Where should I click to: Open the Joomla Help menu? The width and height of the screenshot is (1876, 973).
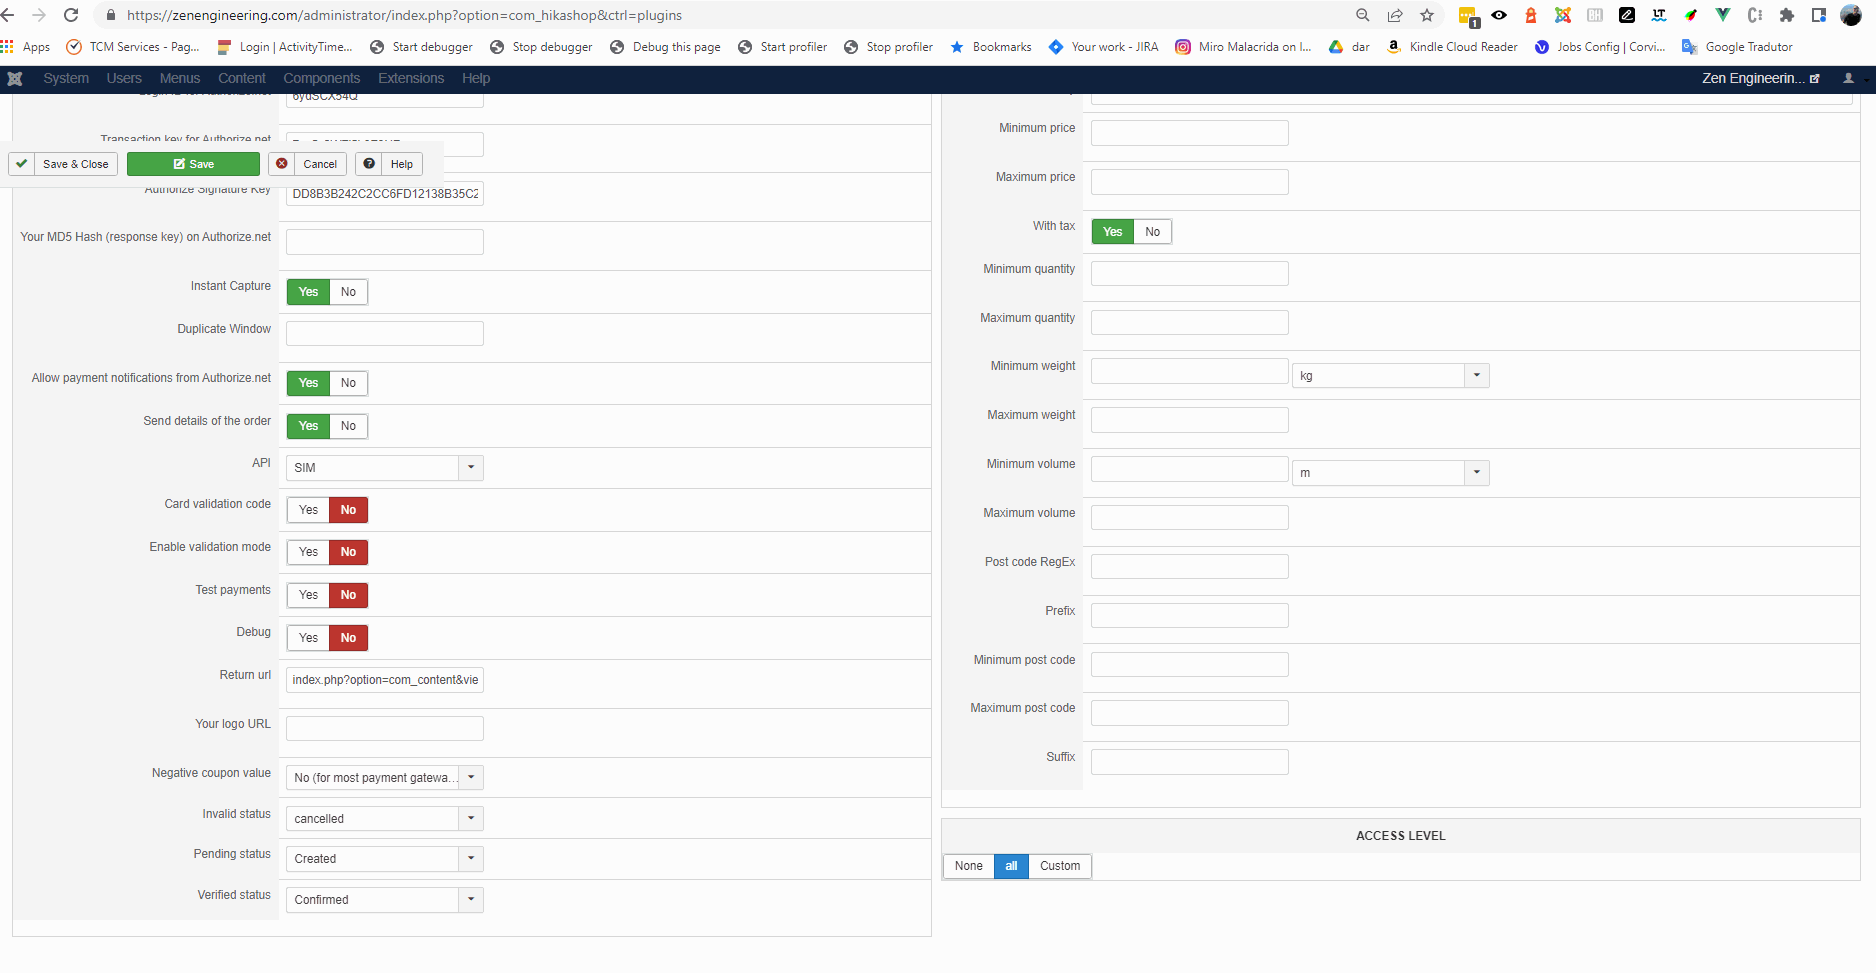(x=476, y=78)
